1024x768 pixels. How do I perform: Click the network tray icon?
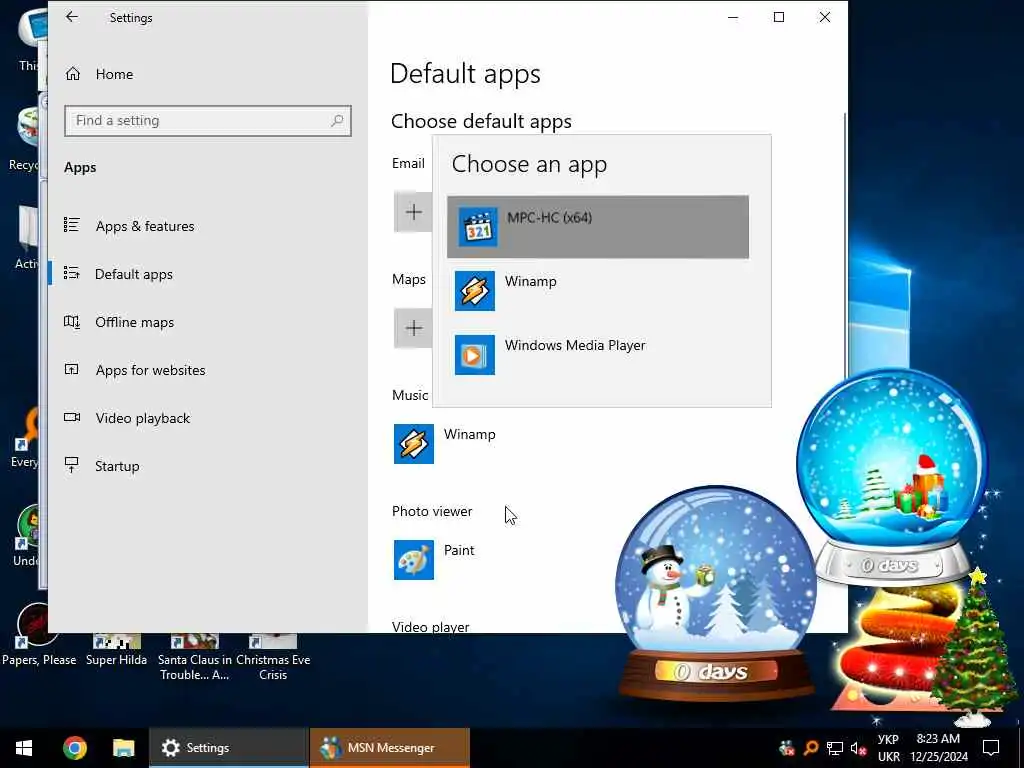click(835, 748)
